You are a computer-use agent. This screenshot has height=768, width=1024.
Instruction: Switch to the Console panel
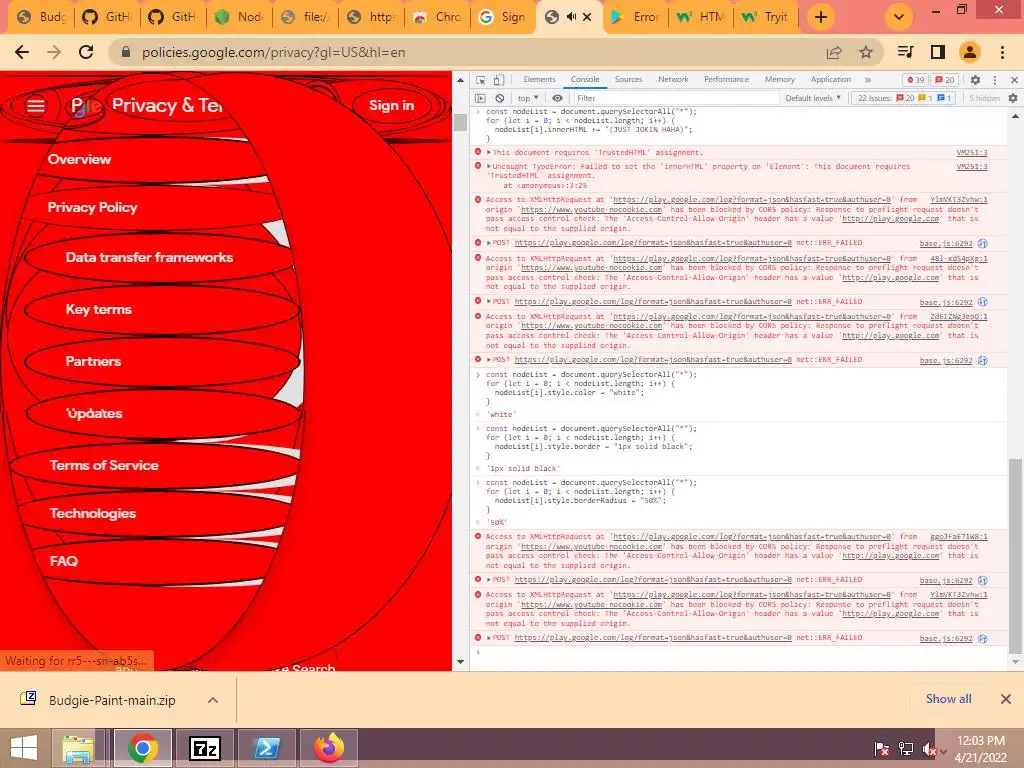click(584, 80)
